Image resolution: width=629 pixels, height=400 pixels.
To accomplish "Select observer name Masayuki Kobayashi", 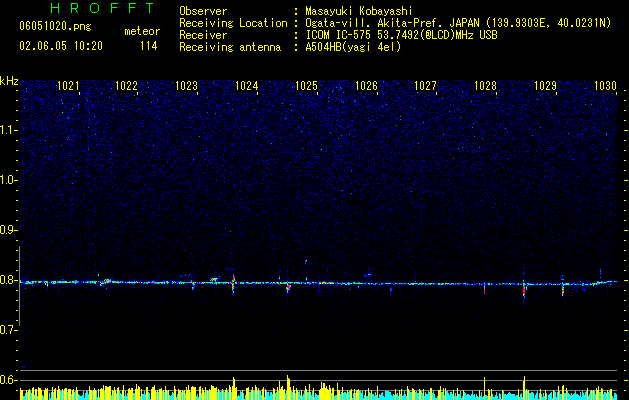I will [x=359, y=11].
